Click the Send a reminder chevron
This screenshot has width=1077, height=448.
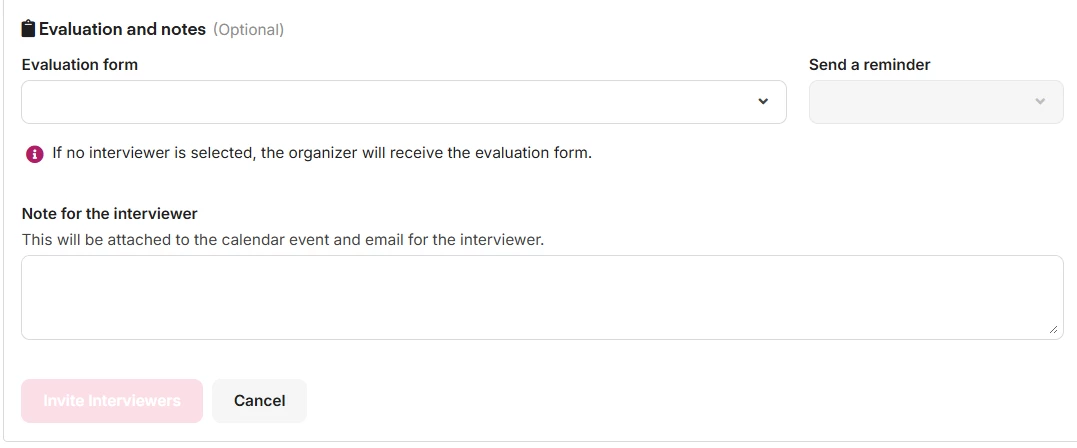click(1040, 102)
